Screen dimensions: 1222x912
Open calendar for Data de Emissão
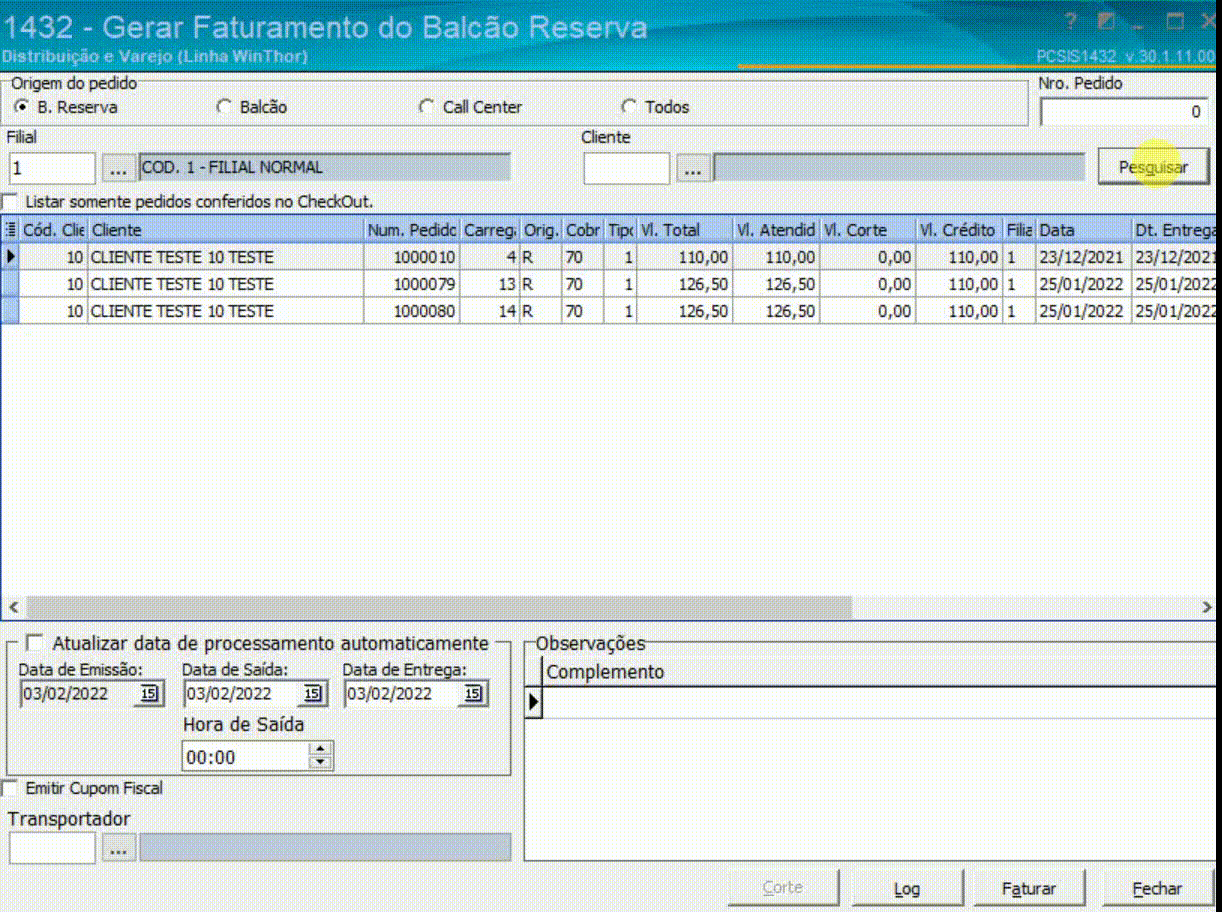(150, 694)
